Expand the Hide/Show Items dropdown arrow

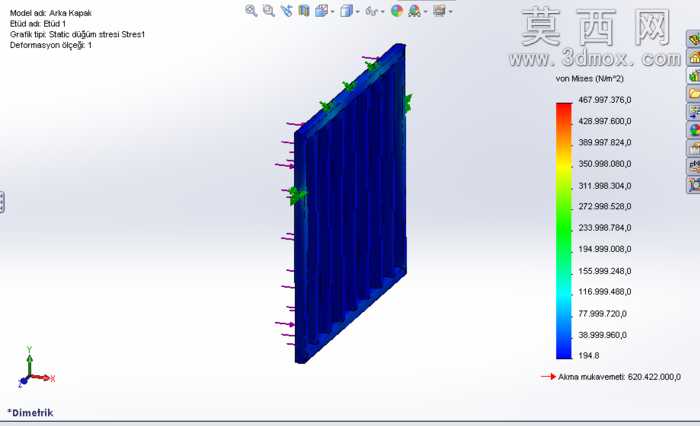point(383,12)
